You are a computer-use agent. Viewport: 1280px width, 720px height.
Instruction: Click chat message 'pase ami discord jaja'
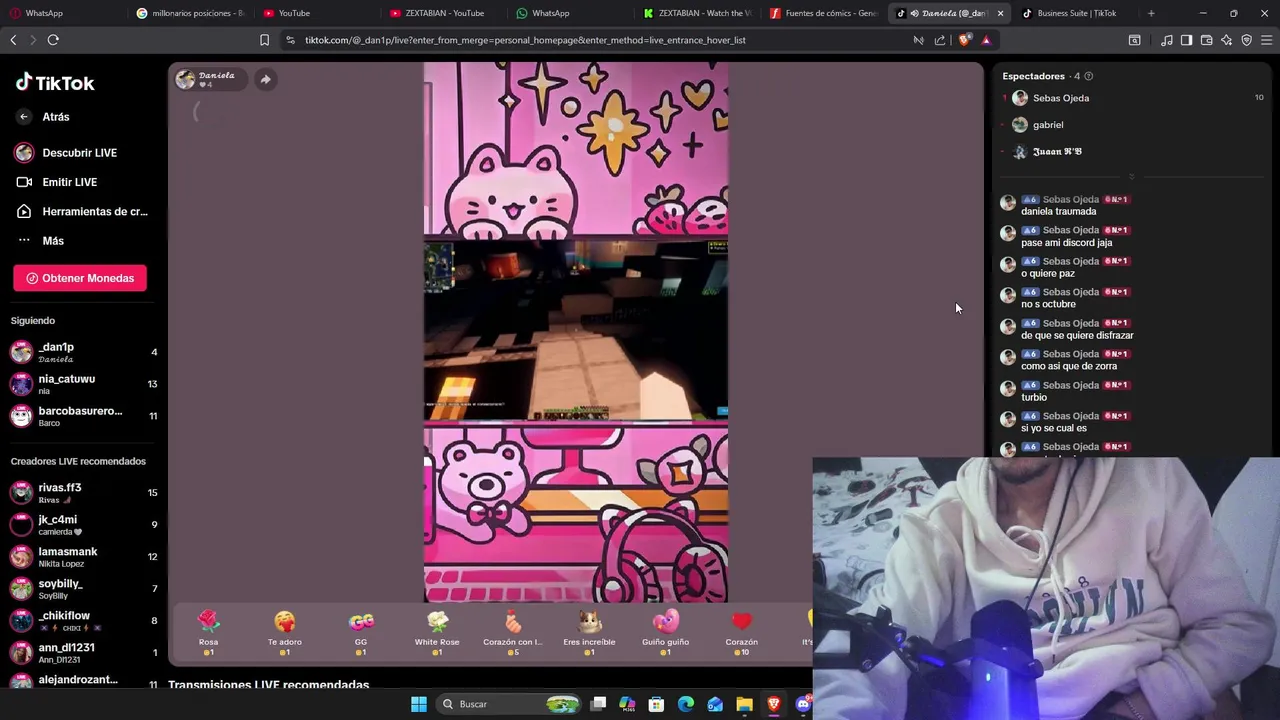coord(1066,243)
